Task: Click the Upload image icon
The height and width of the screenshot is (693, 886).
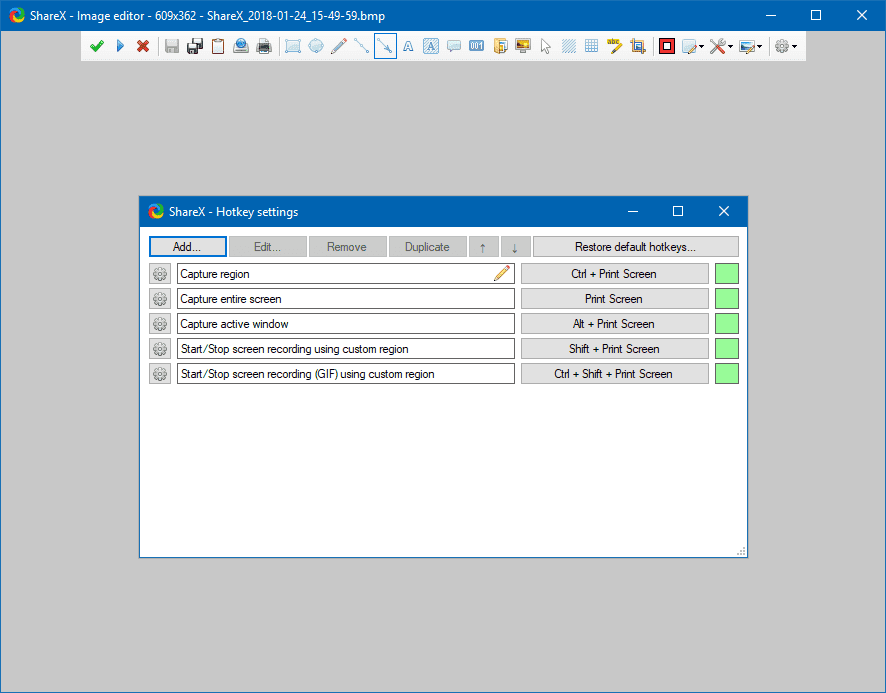Action: coord(241,46)
